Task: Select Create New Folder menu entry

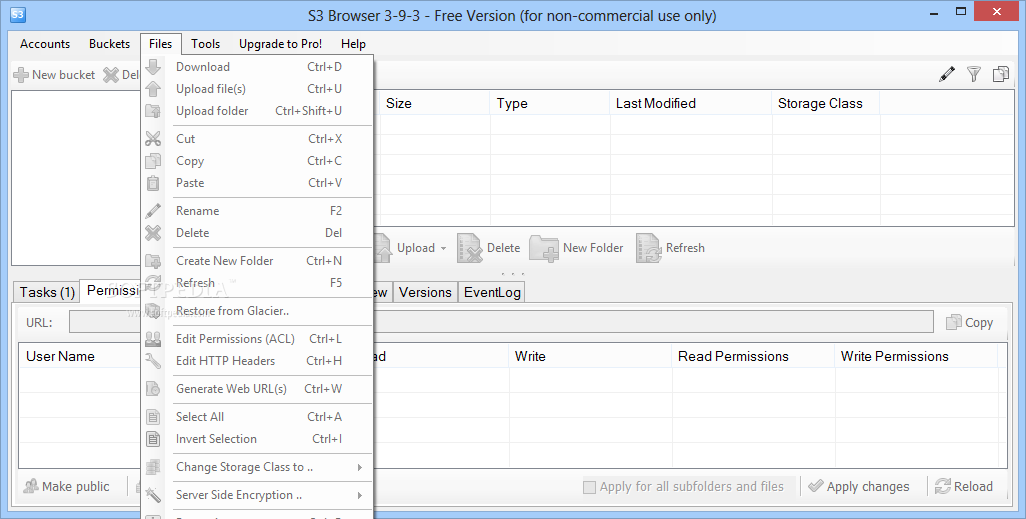Action: coord(257,260)
